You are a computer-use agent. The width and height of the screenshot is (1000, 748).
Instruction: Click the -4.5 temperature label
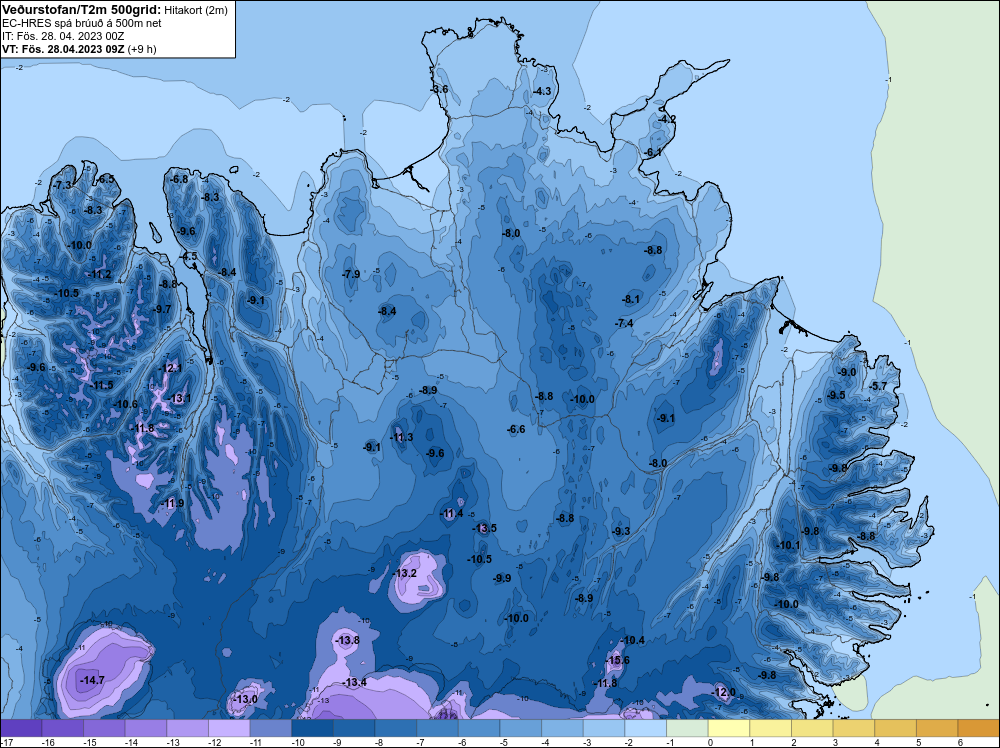(x=189, y=256)
